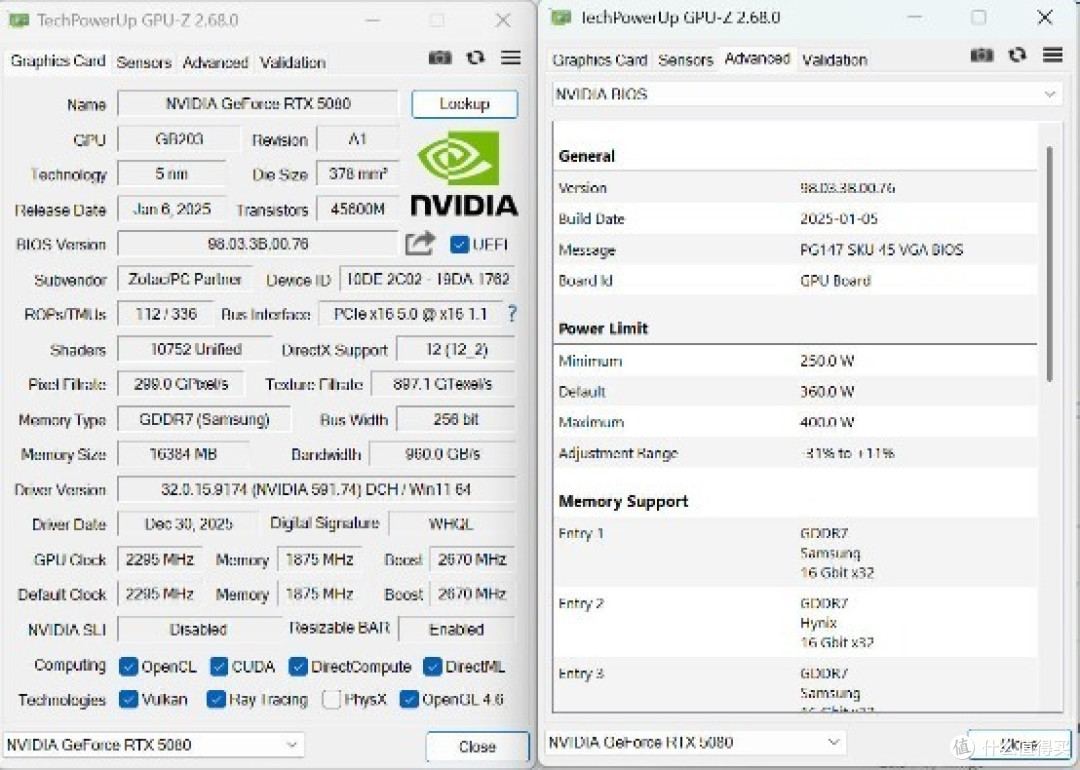The width and height of the screenshot is (1080, 770).
Task: Click the BIOS export share icon
Action: click(x=420, y=243)
